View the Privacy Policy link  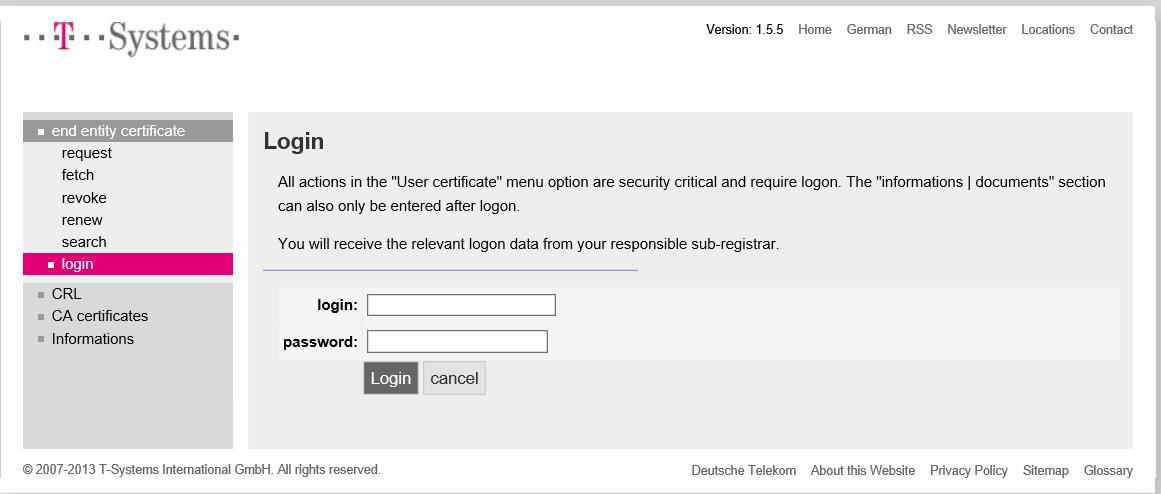(x=969, y=470)
